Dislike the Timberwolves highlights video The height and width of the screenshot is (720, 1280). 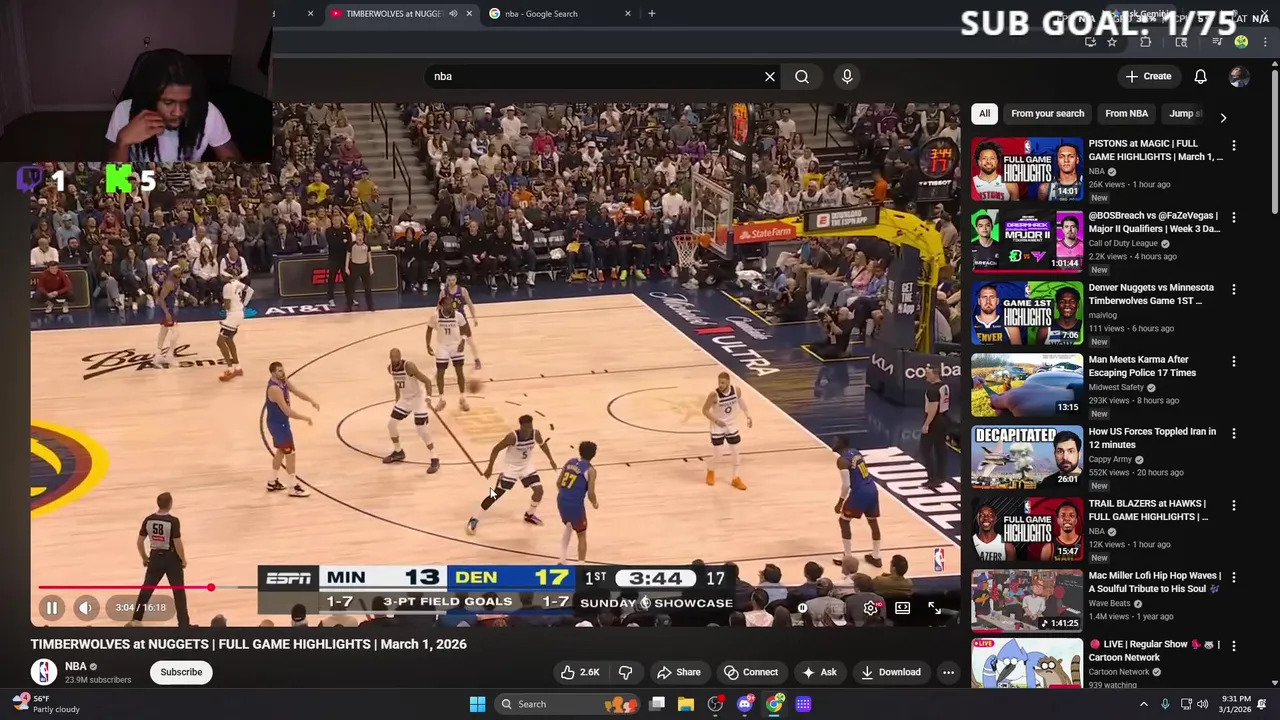coord(626,672)
